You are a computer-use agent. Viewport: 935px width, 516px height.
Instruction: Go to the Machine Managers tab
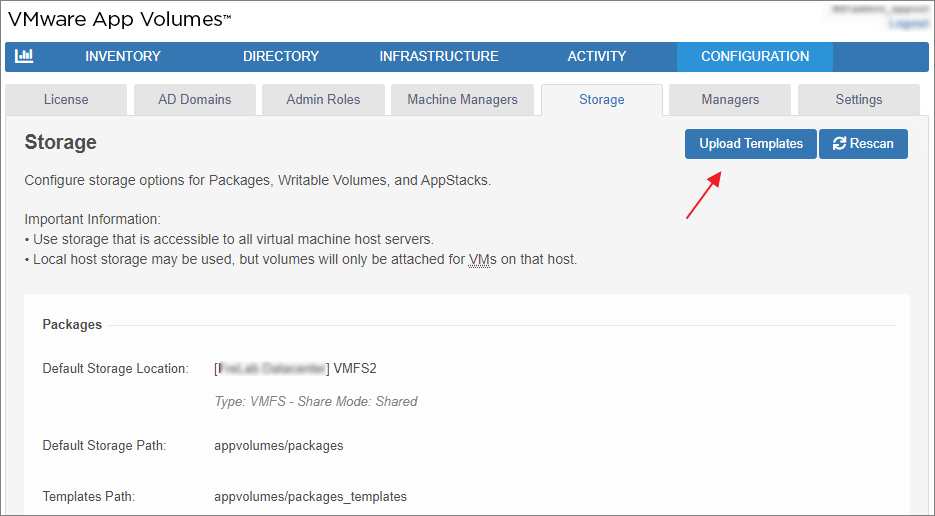tap(463, 100)
